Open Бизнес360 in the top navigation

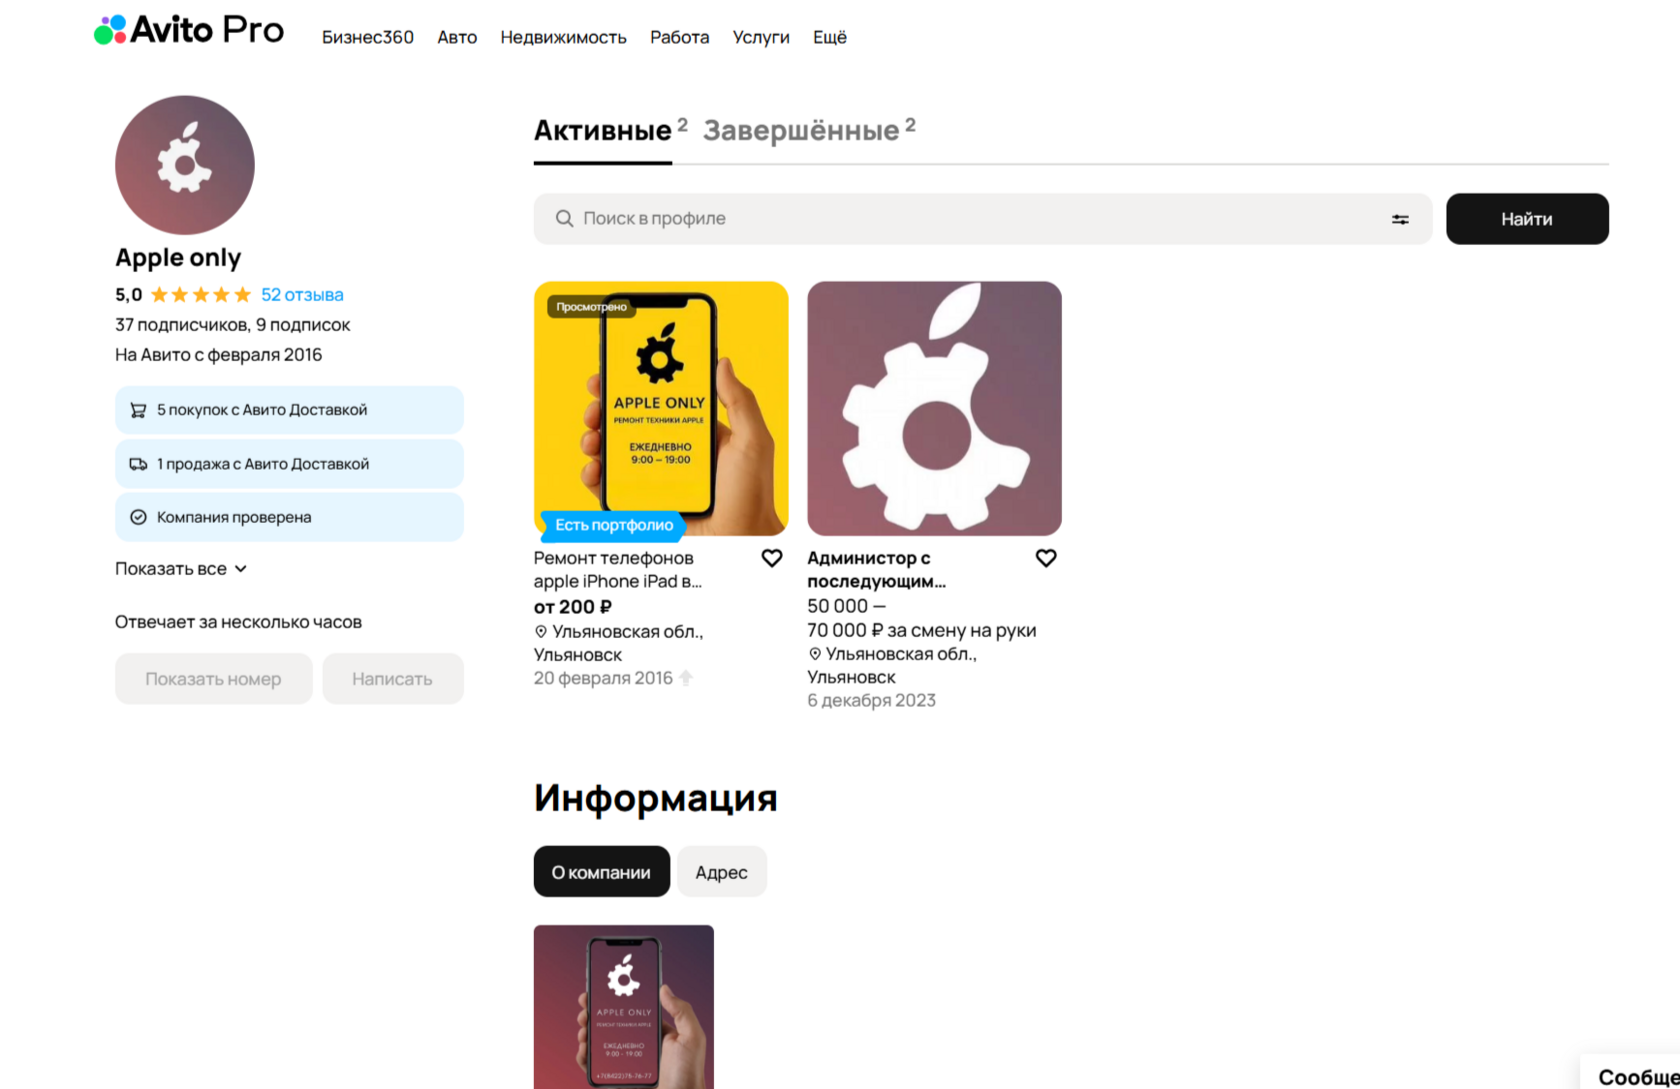tap(368, 37)
